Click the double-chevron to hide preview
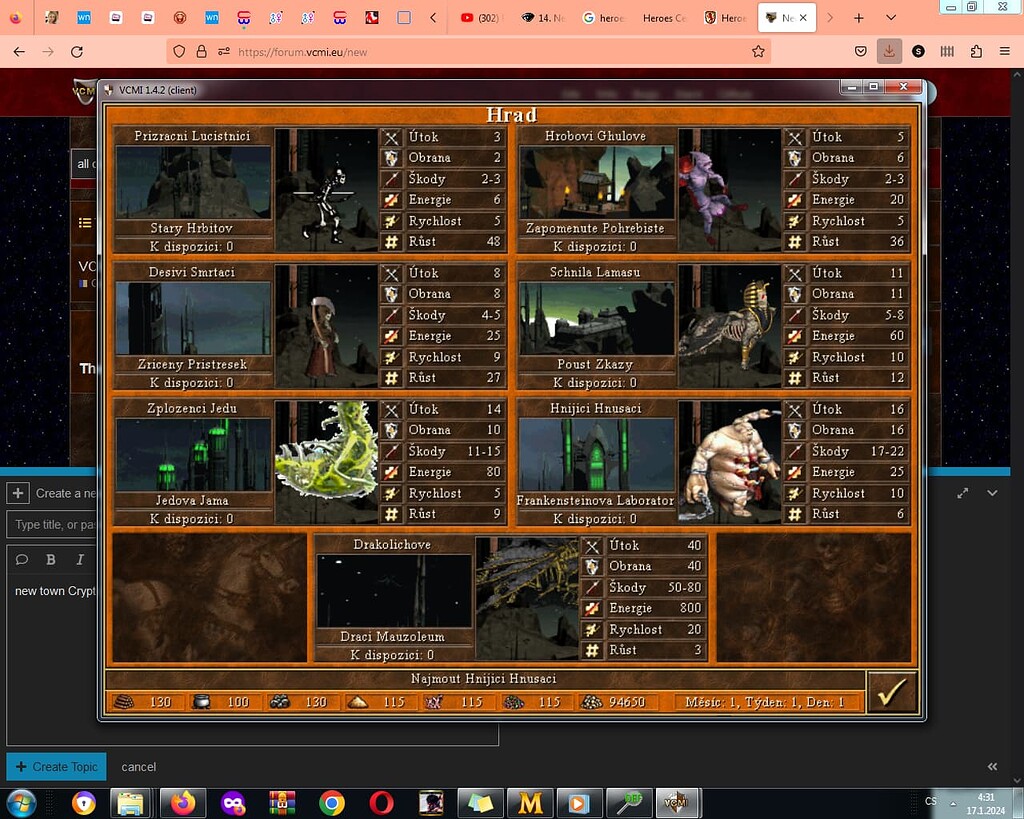The width and height of the screenshot is (1024, 819). (992, 766)
